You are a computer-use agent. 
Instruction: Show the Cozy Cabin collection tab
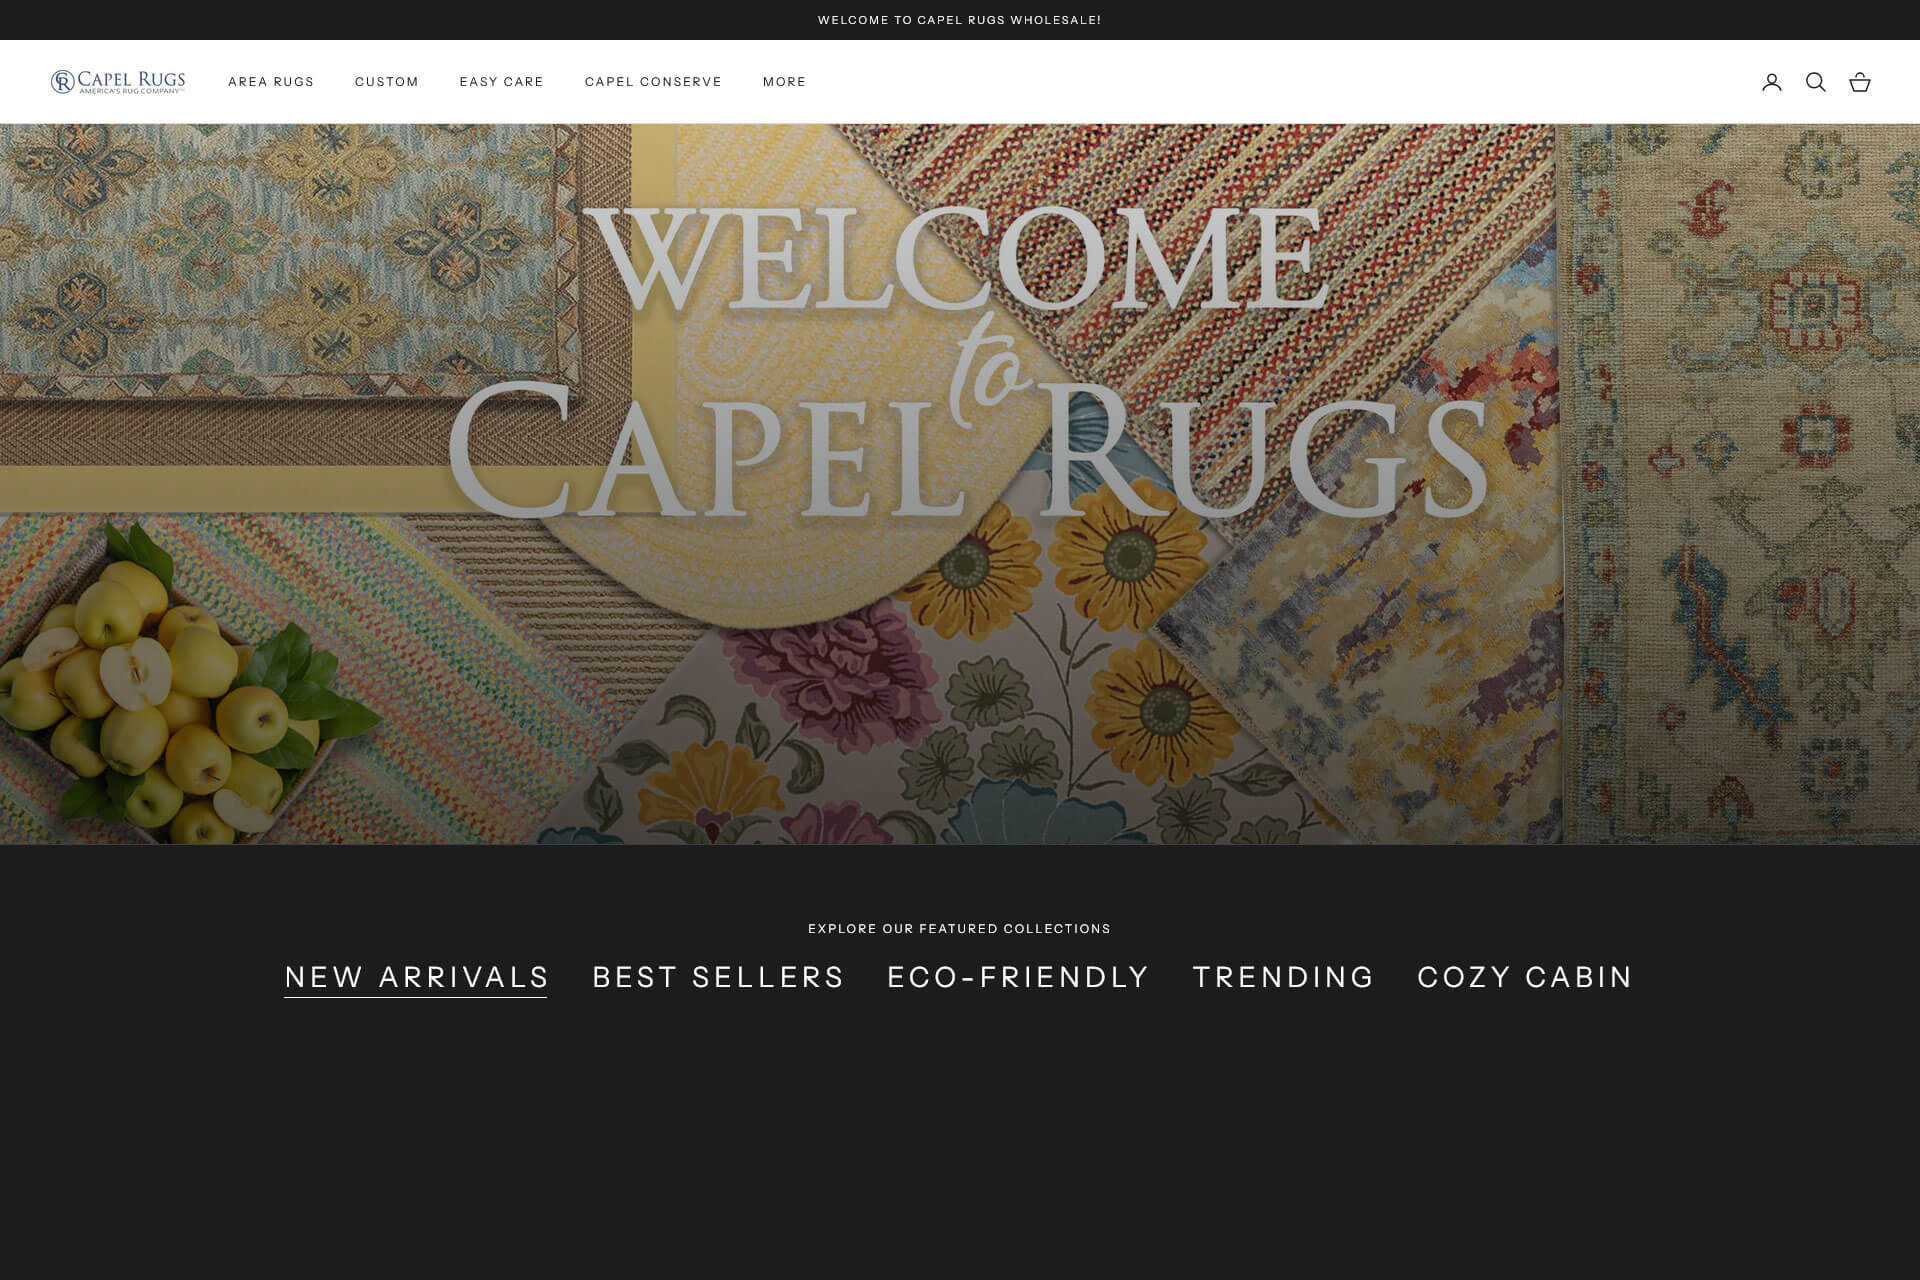click(1525, 977)
